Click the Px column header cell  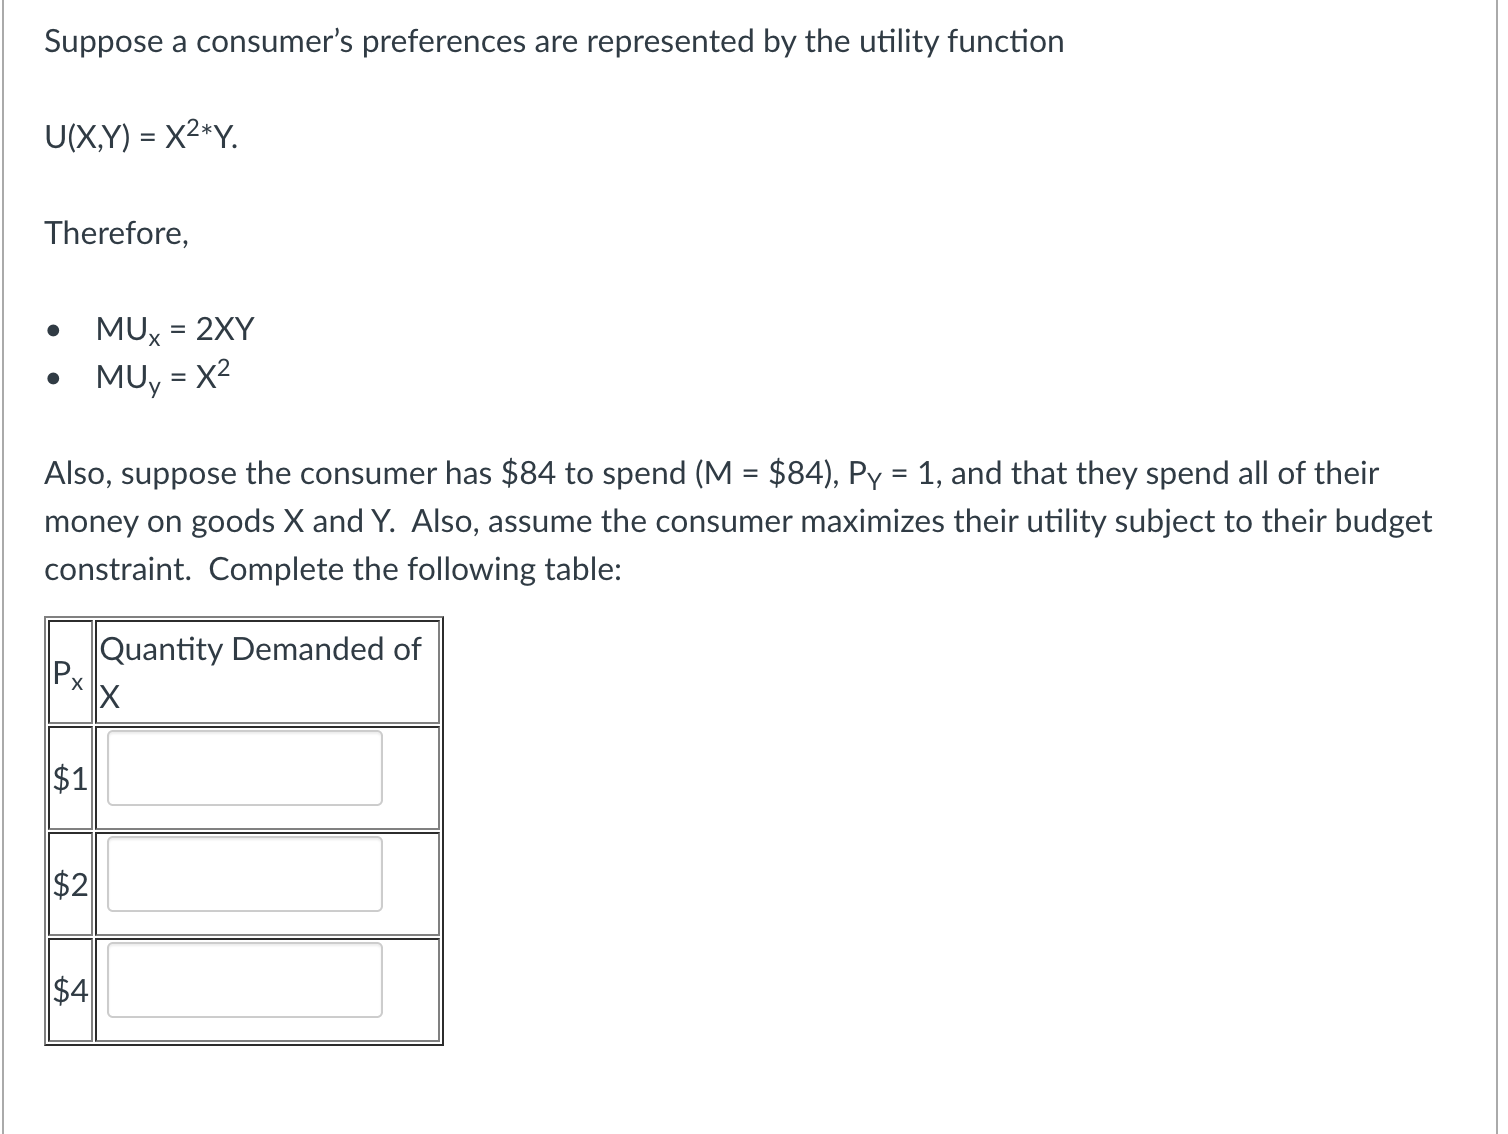[x=68, y=672]
